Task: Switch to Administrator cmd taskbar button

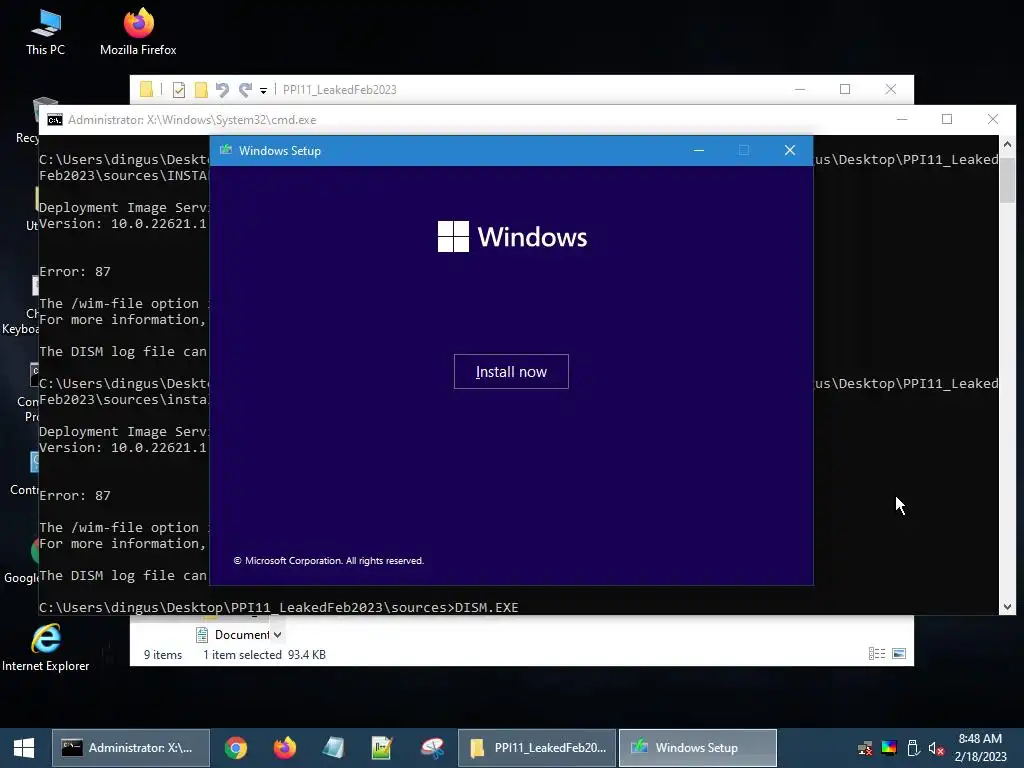Action: [x=131, y=748]
